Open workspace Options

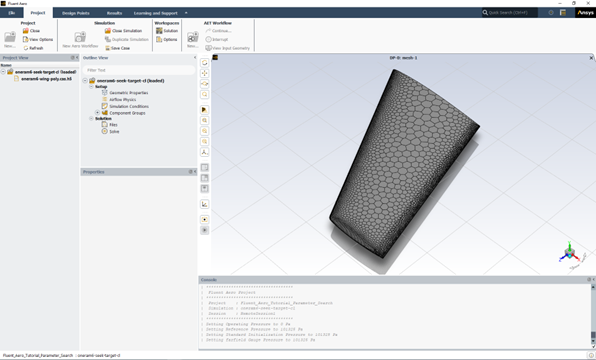(166, 40)
